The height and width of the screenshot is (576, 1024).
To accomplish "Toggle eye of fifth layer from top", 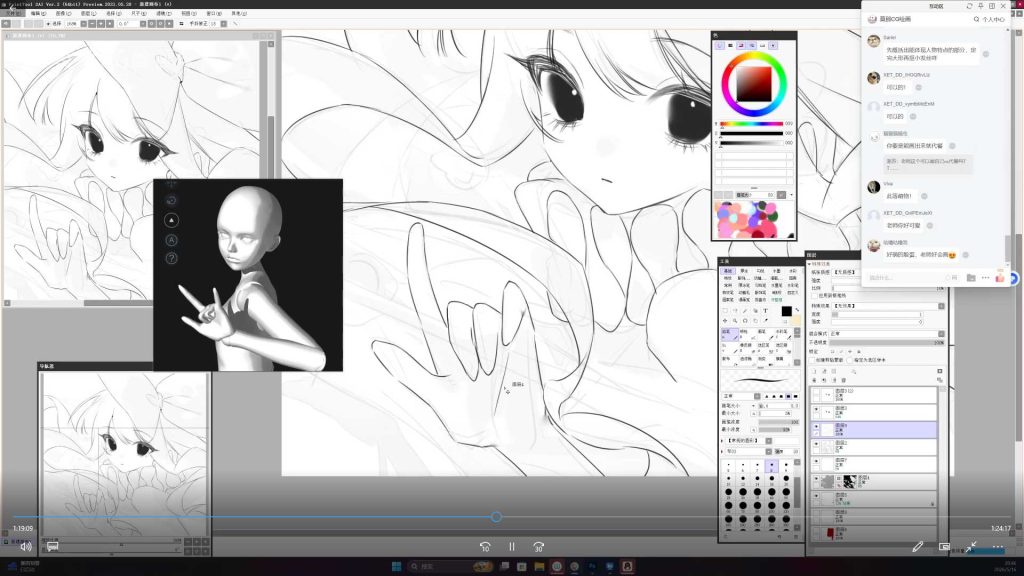I will (816, 461).
